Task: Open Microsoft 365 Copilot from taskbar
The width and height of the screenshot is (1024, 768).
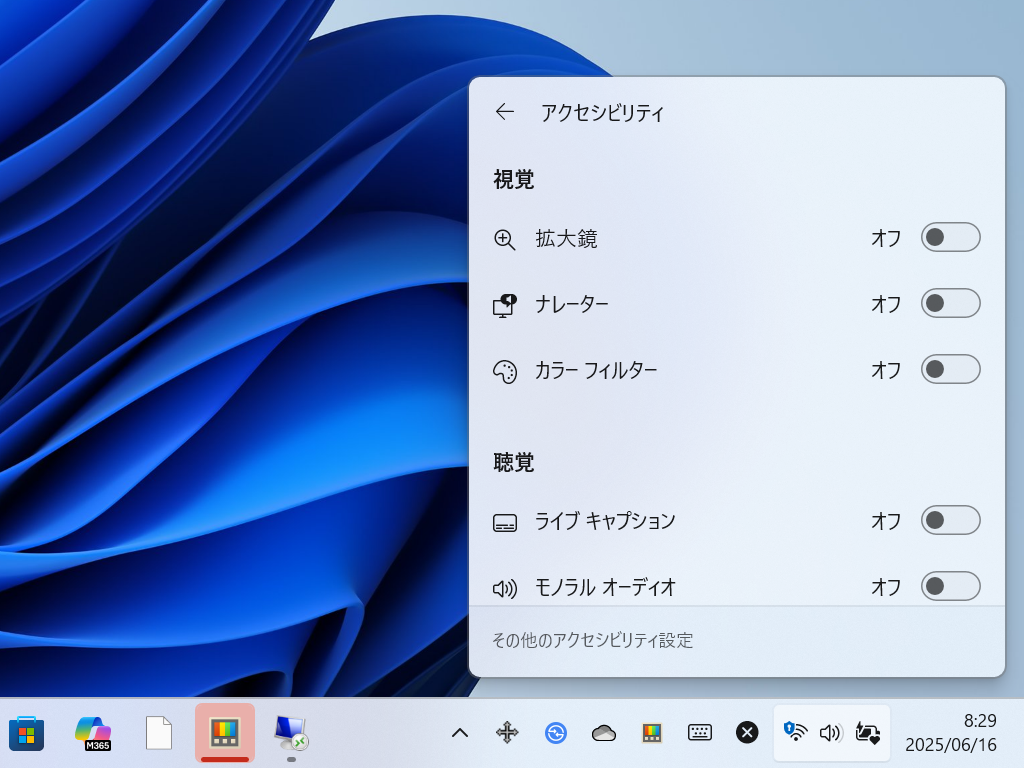Action: (92, 733)
